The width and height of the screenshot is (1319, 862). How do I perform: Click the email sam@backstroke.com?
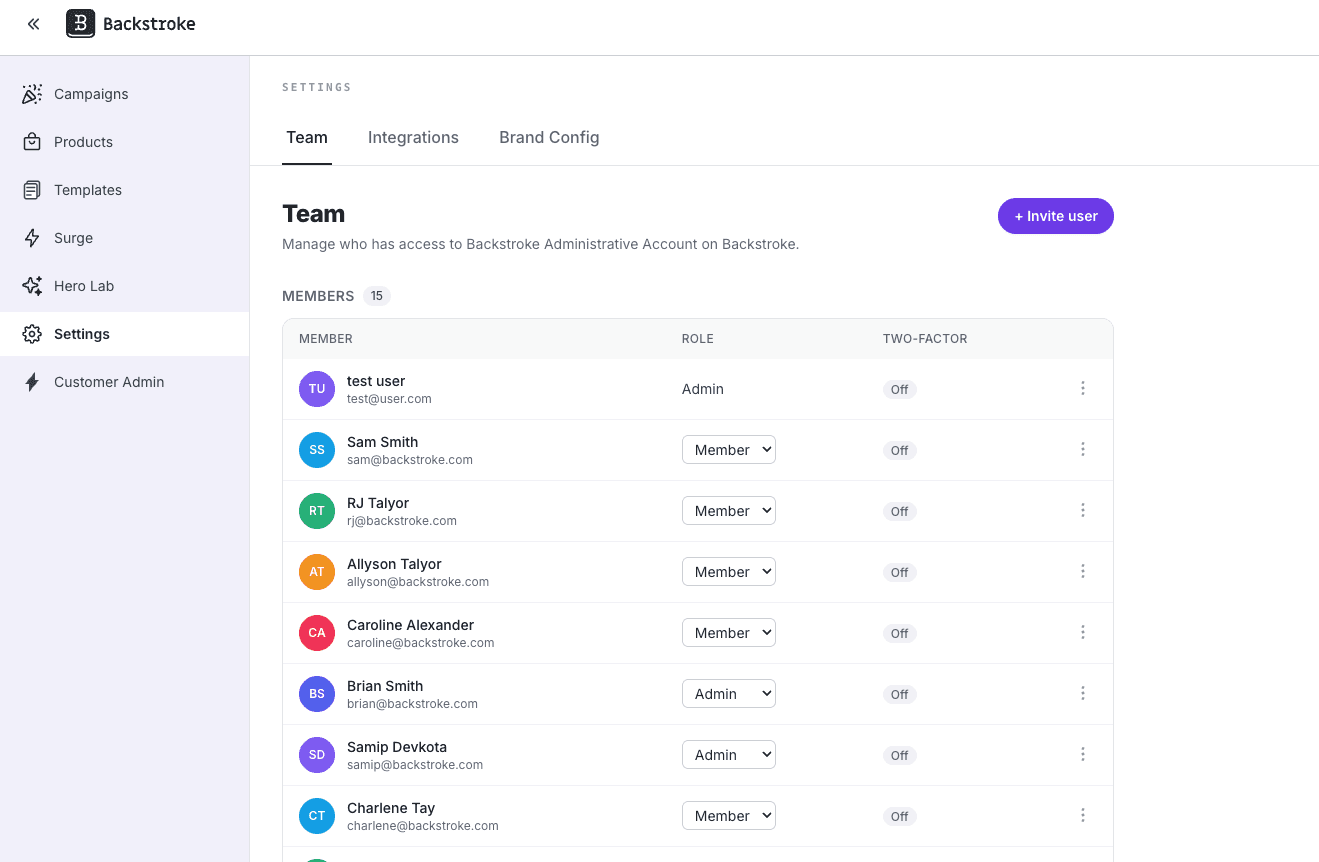point(410,460)
